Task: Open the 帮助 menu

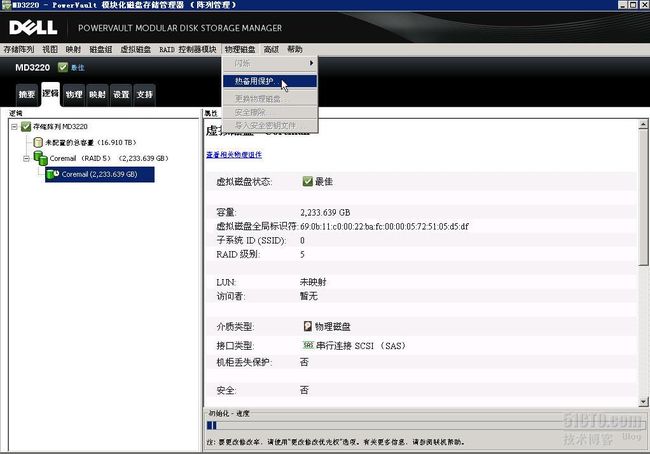Action: pos(295,49)
